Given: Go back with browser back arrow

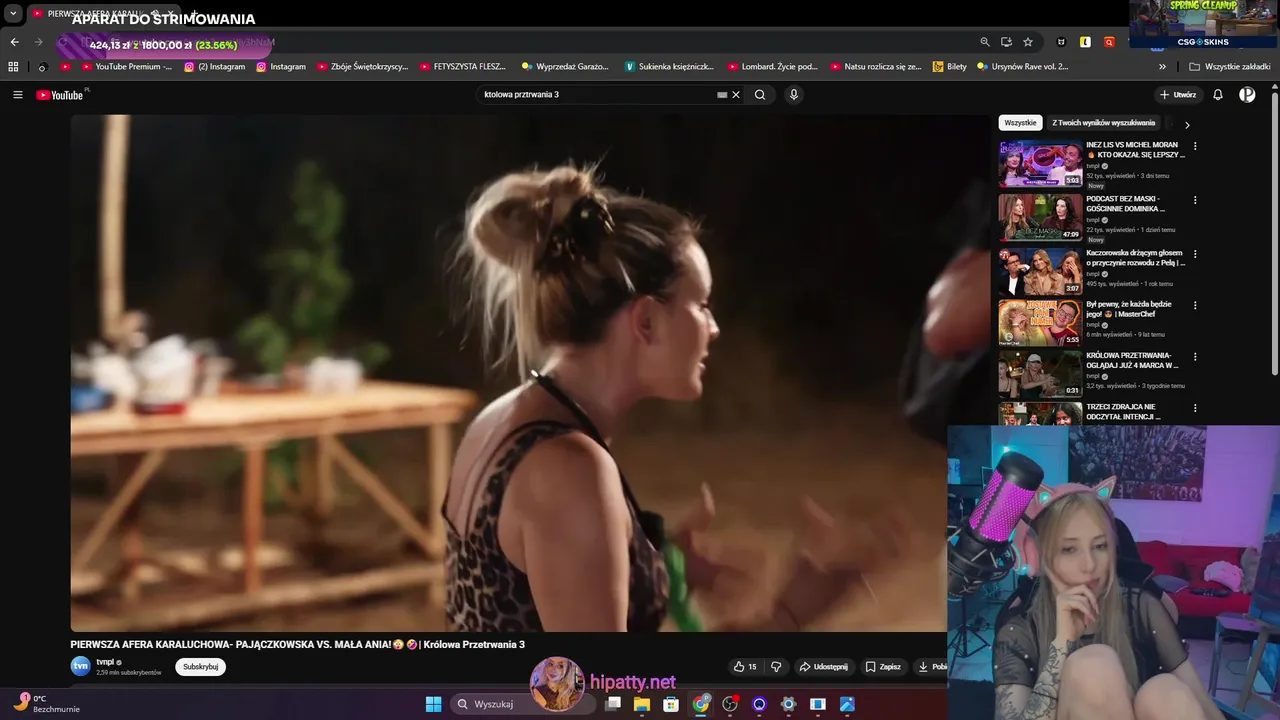Looking at the screenshot, I should pyautogui.click(x=14, y=42).
